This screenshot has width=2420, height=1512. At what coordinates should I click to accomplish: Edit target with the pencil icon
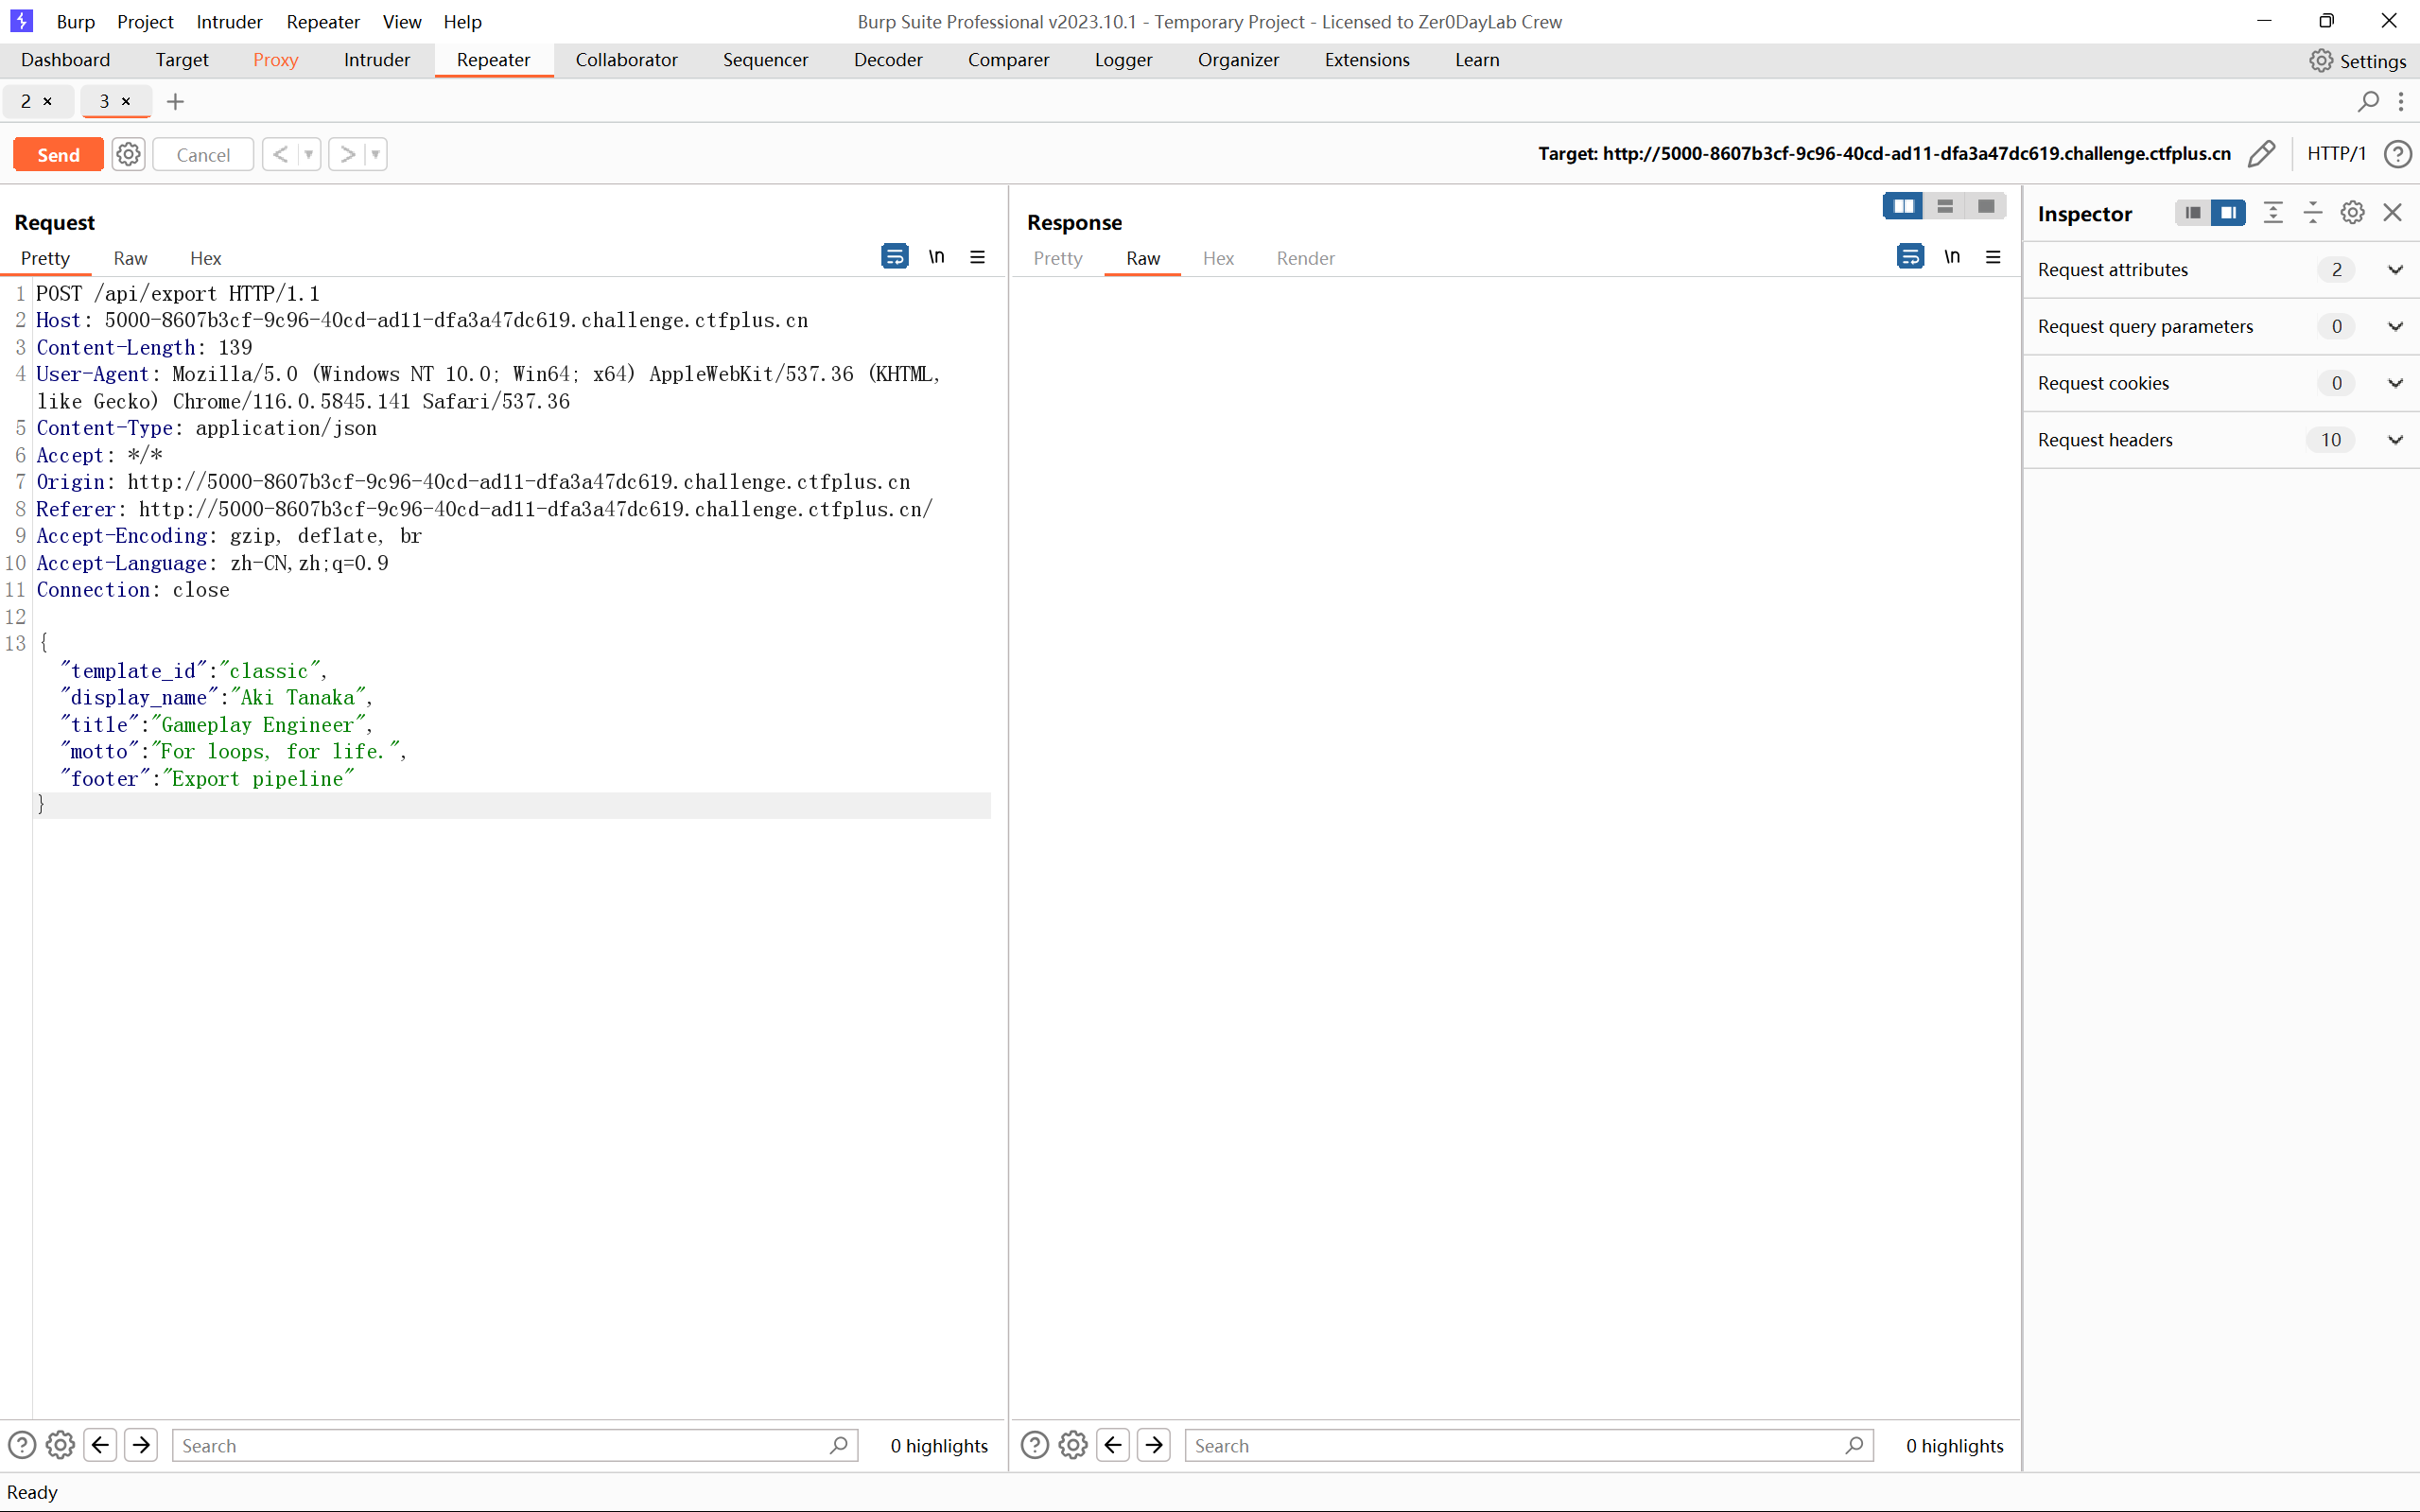pos(2261,153)
